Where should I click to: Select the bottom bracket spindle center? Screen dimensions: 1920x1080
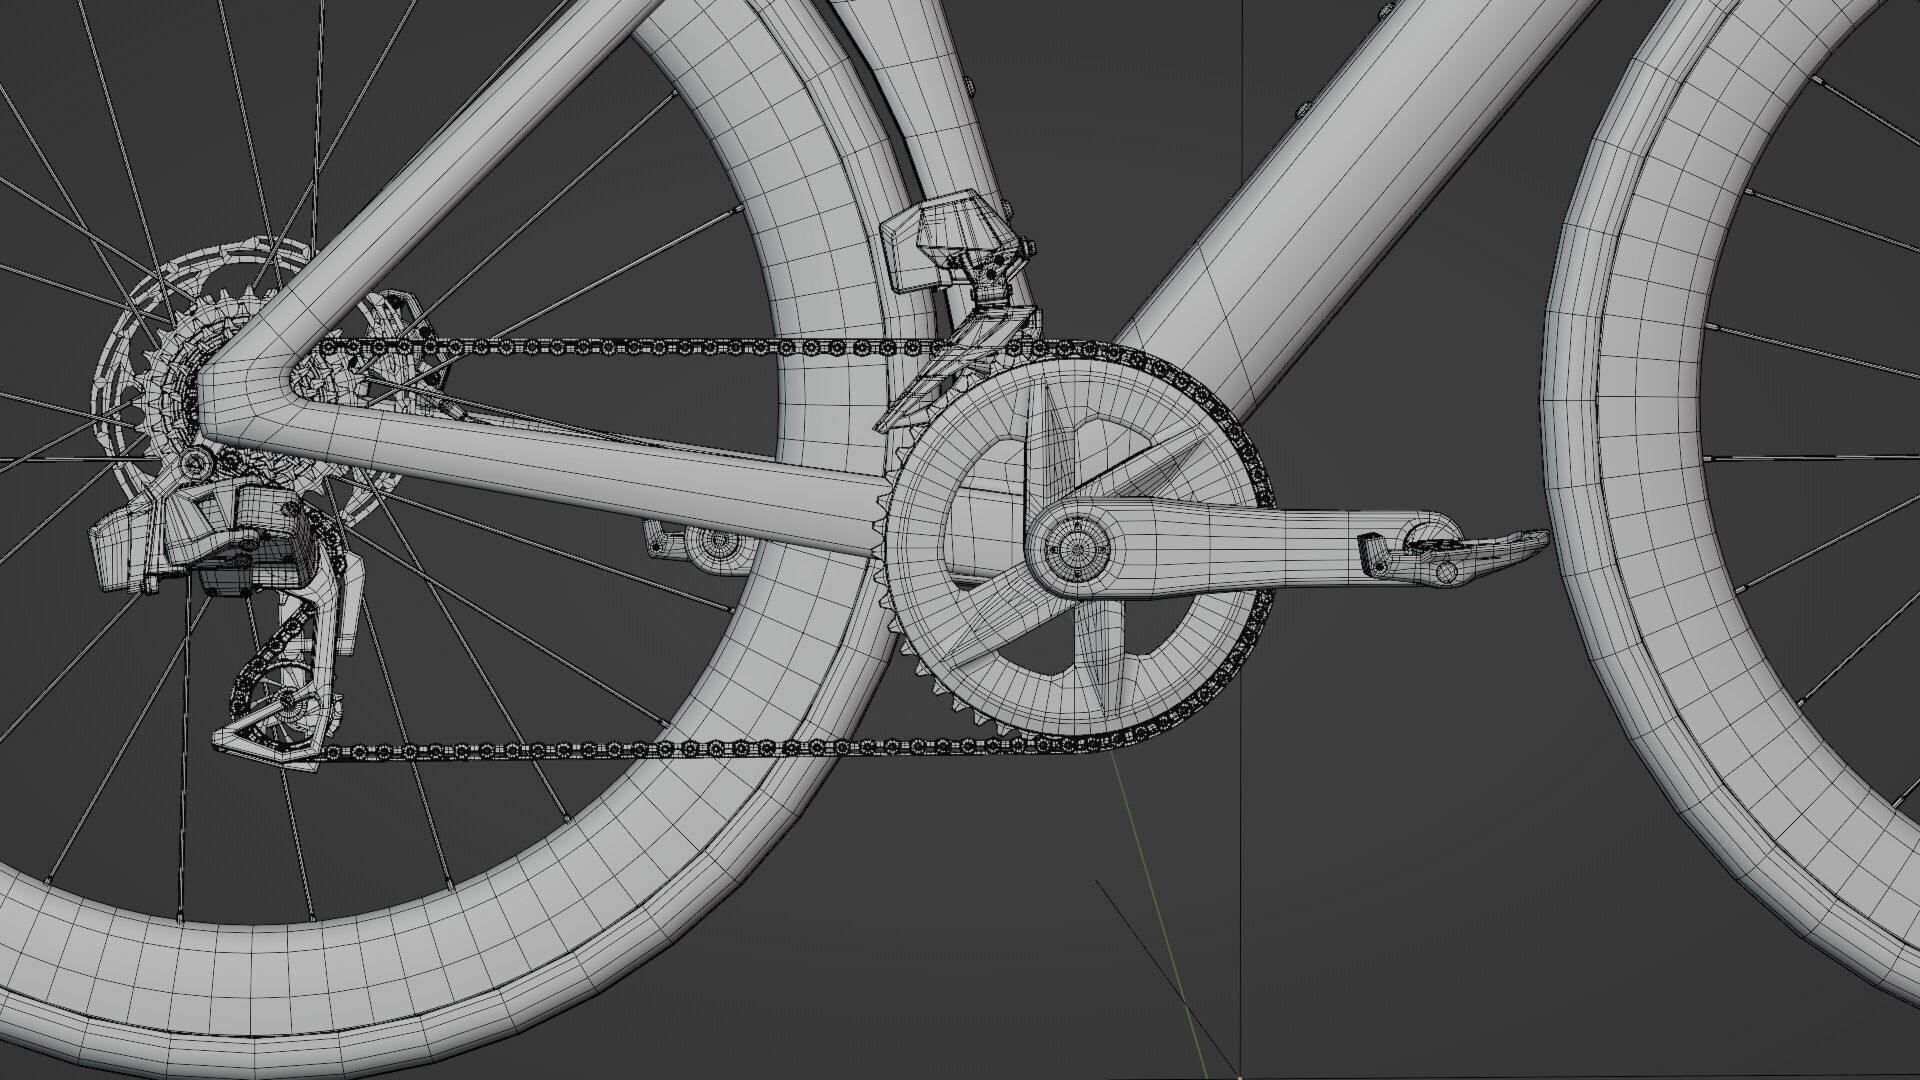(x=1076, y=548)
